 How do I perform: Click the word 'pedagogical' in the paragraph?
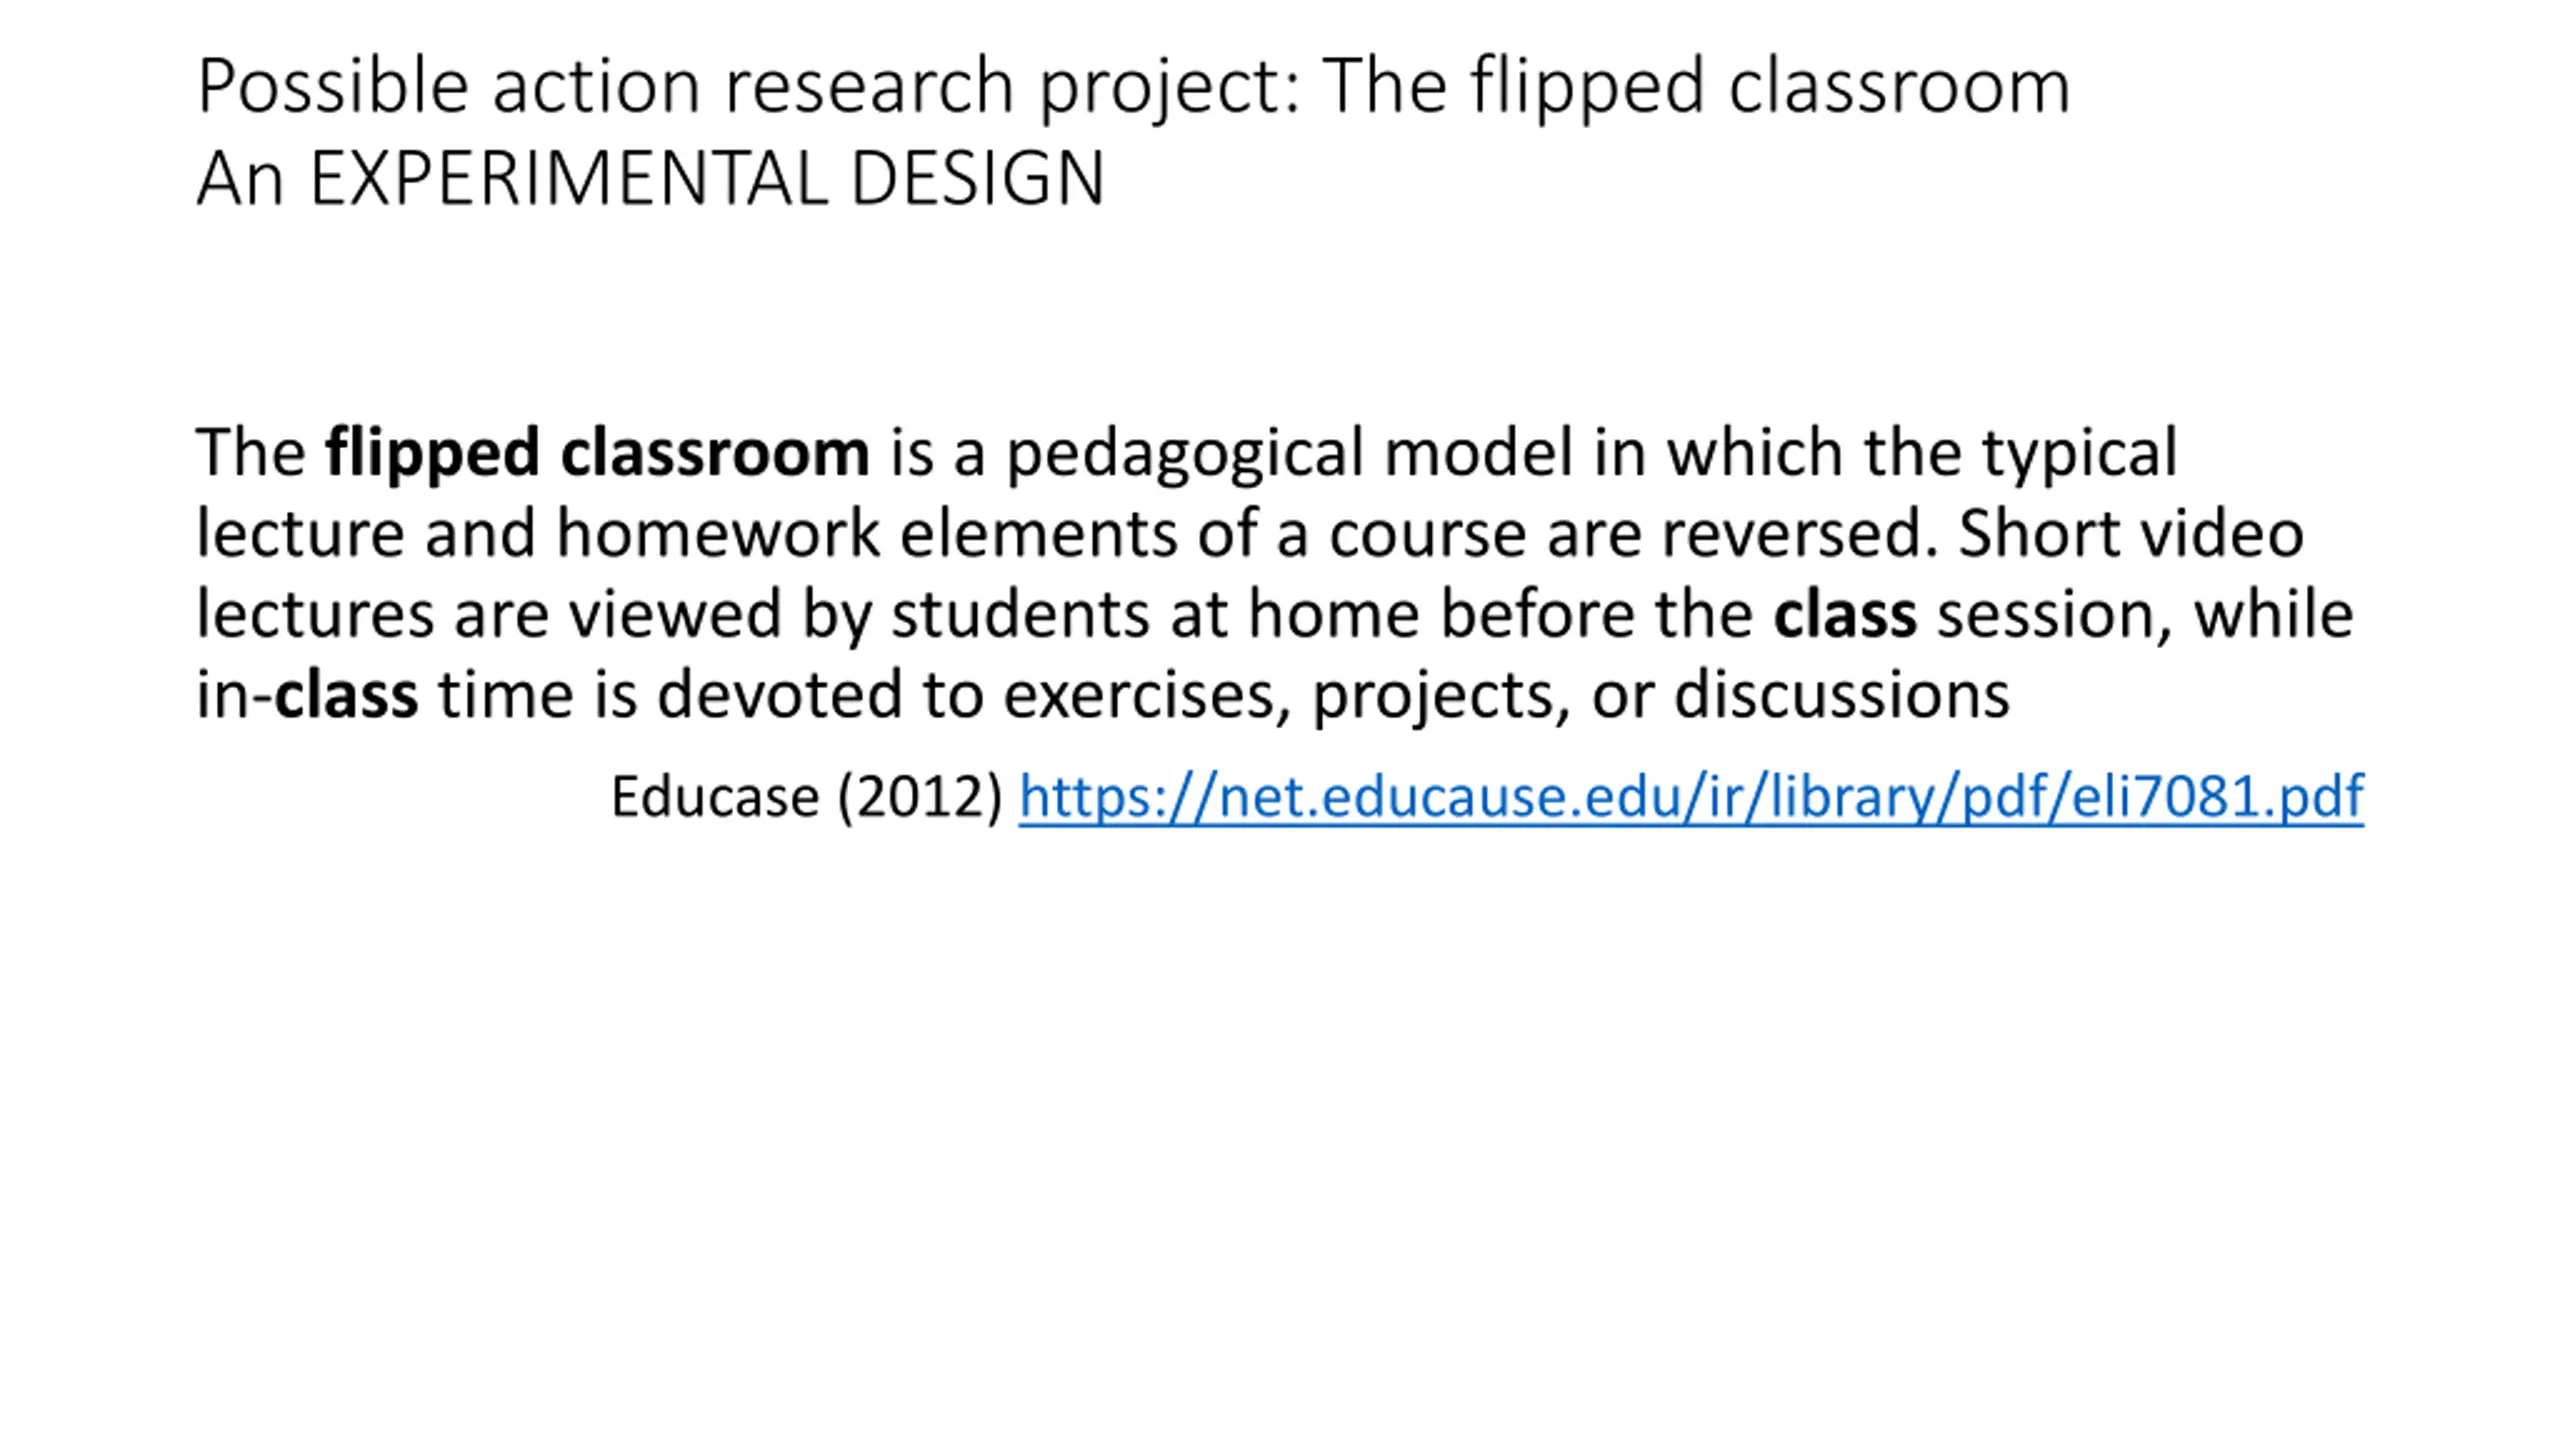1185,453
